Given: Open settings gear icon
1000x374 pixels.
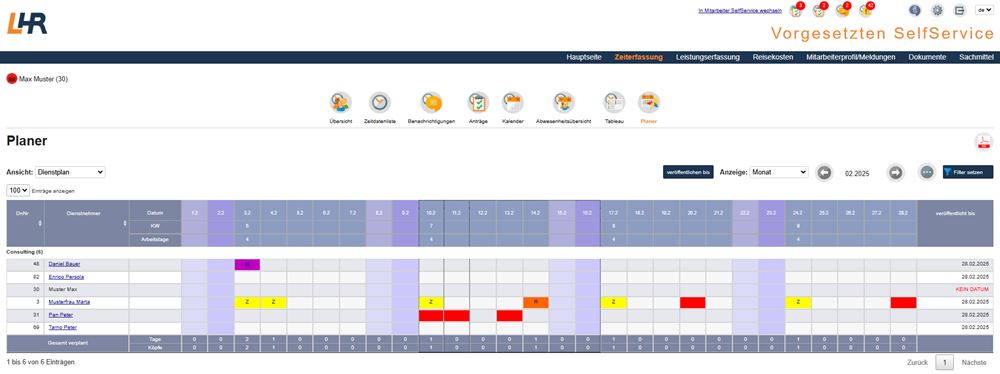Looking at the screenshot, I should point(937,10).
